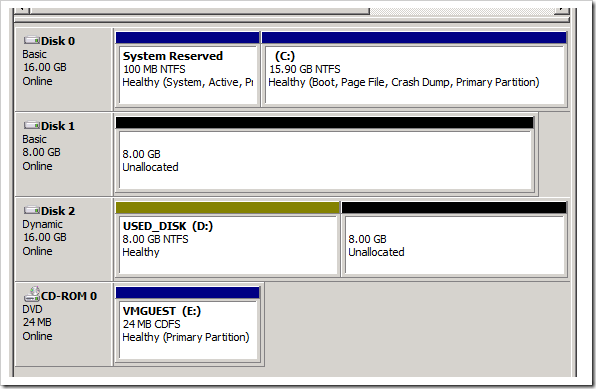
Task: Select the VMGUEST (E:) CDFS volume
Action: click(188, 330)
